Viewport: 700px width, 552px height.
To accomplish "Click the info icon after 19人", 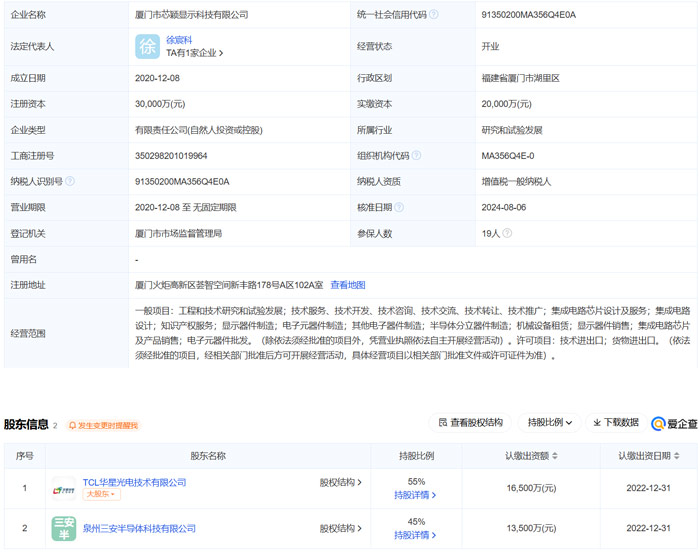I will coord(505,233).
